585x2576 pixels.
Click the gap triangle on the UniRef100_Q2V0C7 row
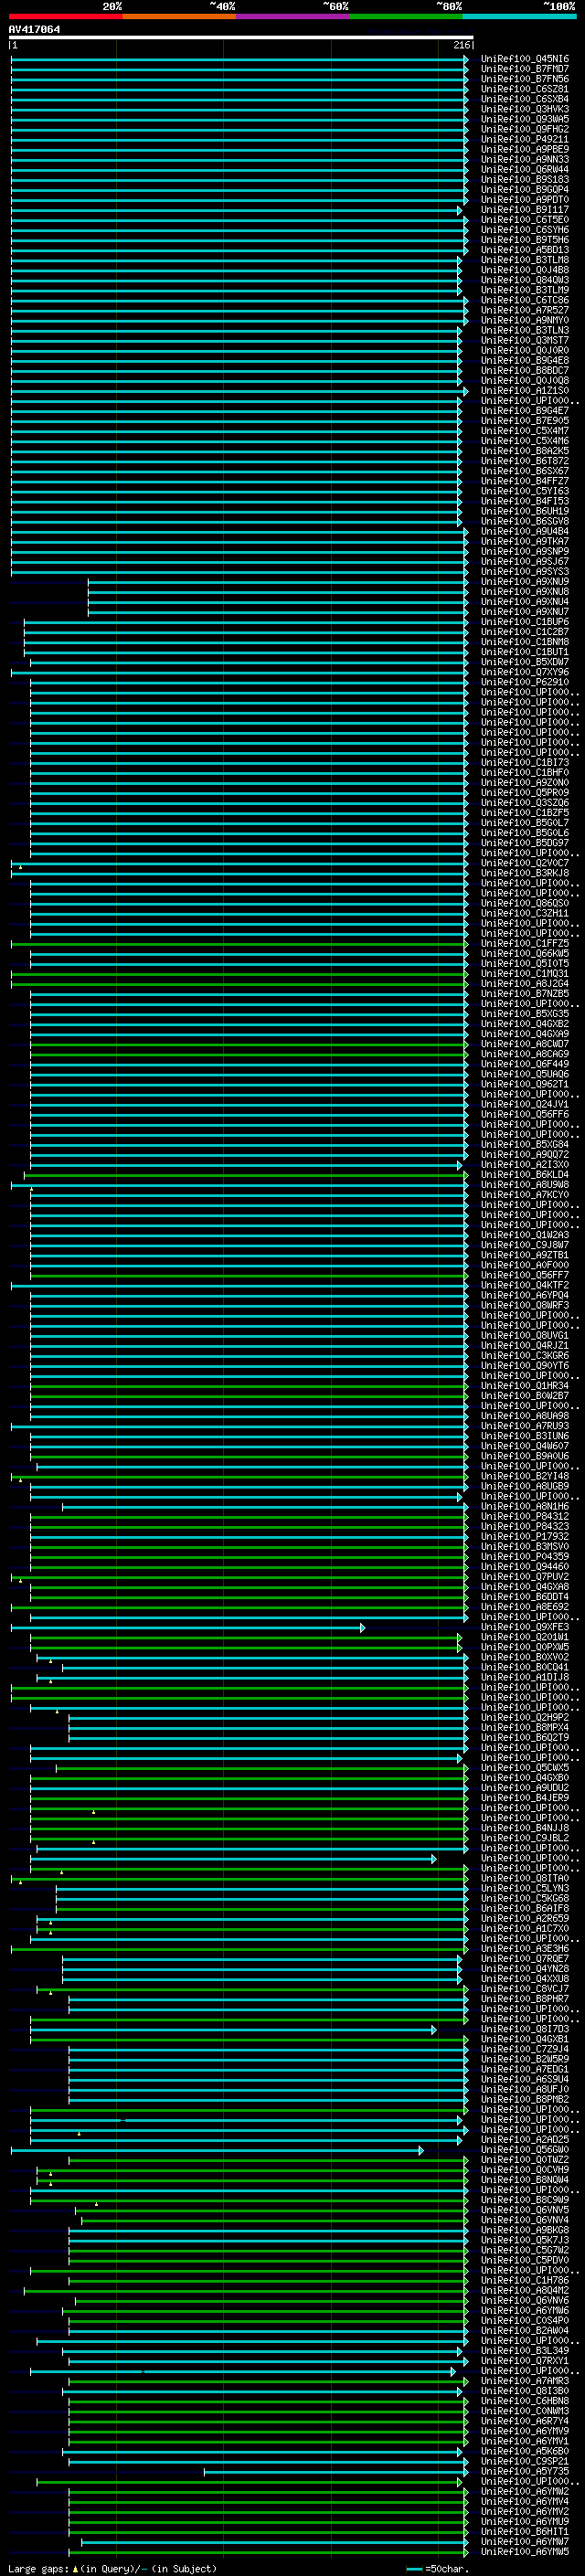click(20, 866)
